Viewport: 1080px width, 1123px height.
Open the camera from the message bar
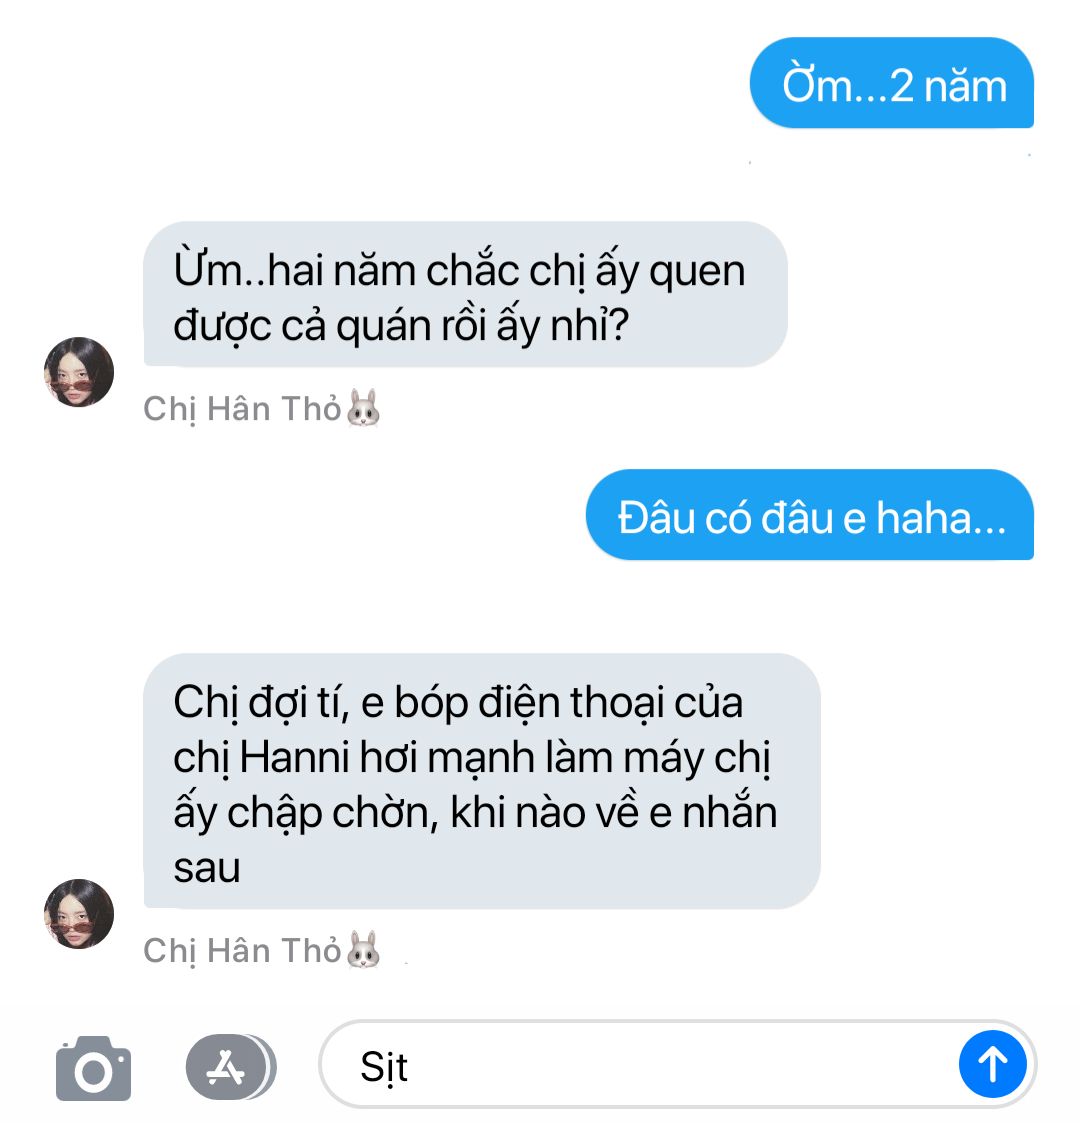pos(94,1068)
